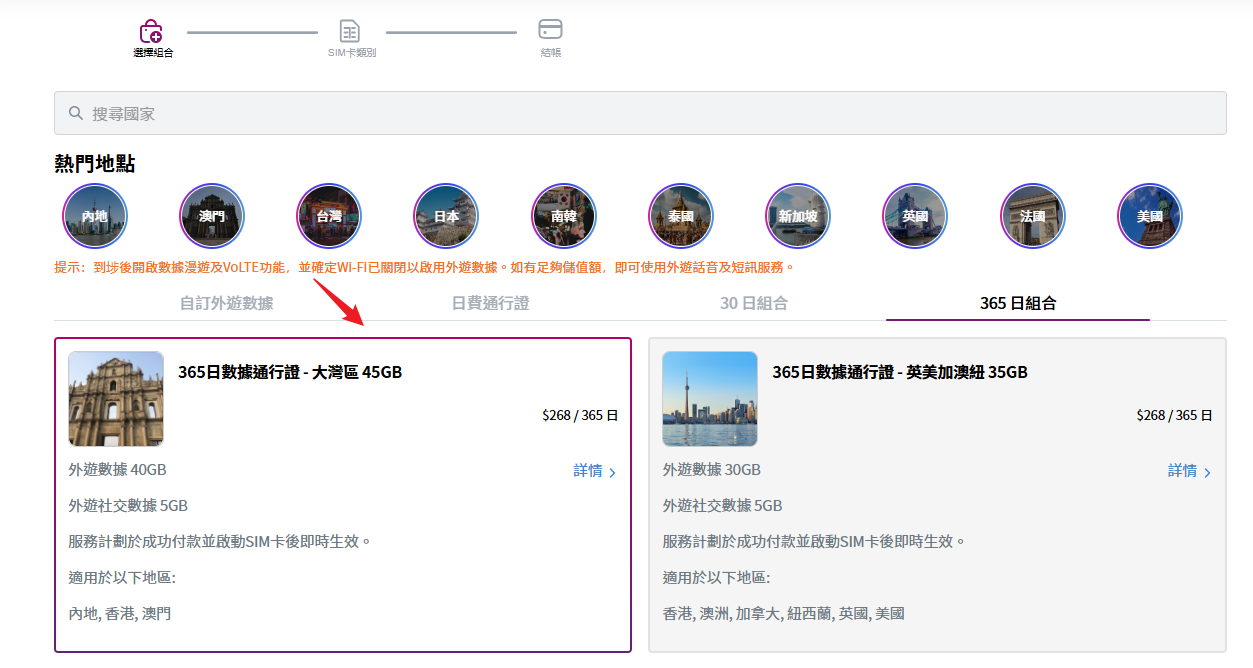The height and width of the screenshot is (668, 1253).
Task: Switch to the 自訂外遊數據 tab
Action: [226, 303]
